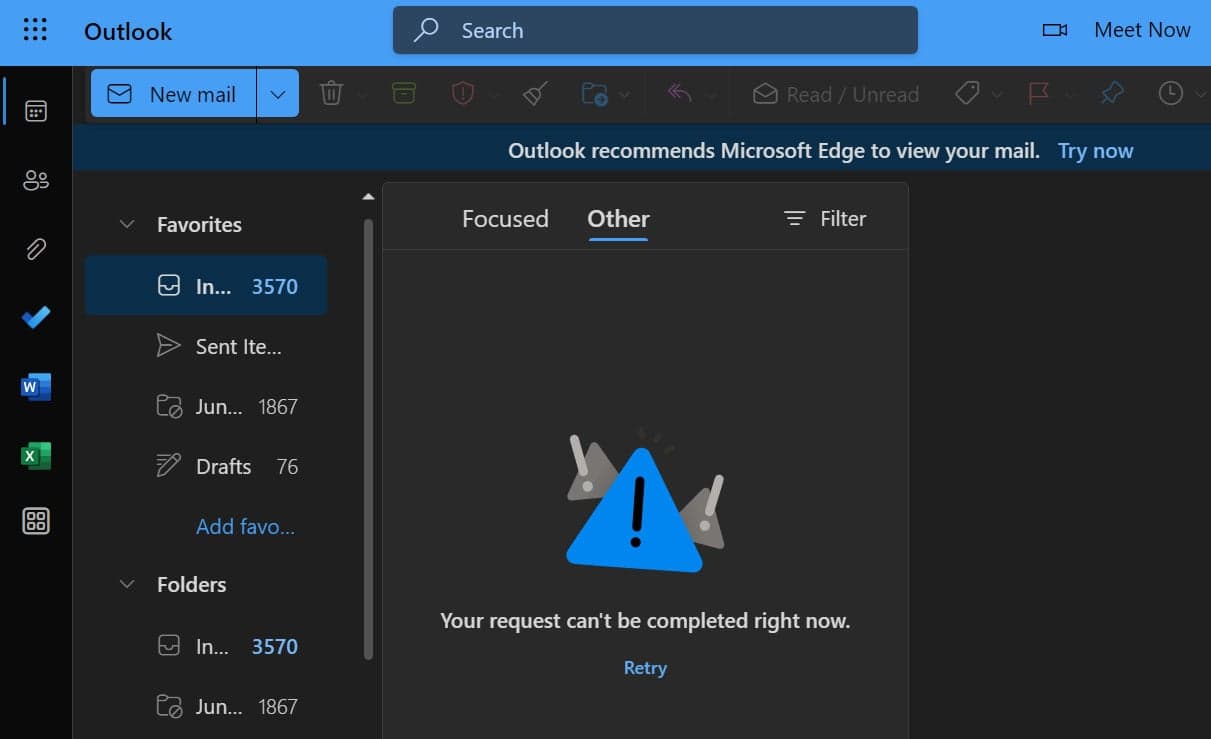Open the Calendar from the left rail
1211x739 pixels.
[36, 111]
